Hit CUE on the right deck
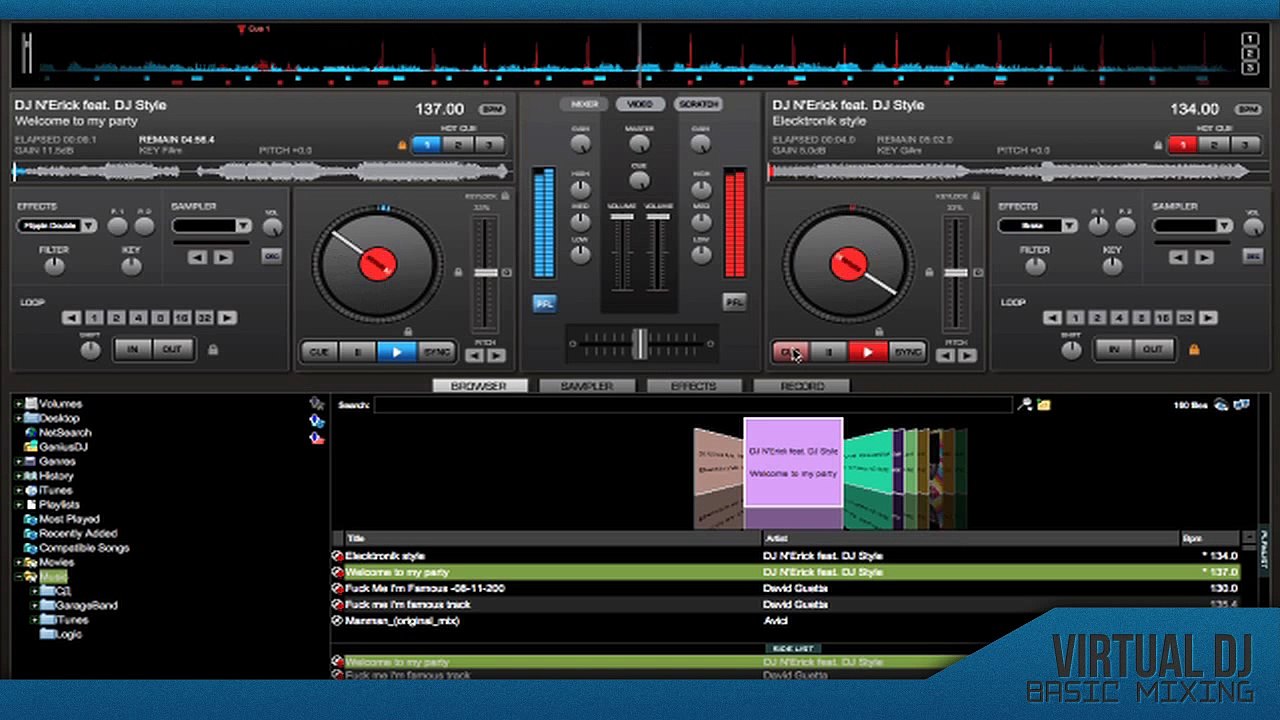1280x720 pixels. 790,352
